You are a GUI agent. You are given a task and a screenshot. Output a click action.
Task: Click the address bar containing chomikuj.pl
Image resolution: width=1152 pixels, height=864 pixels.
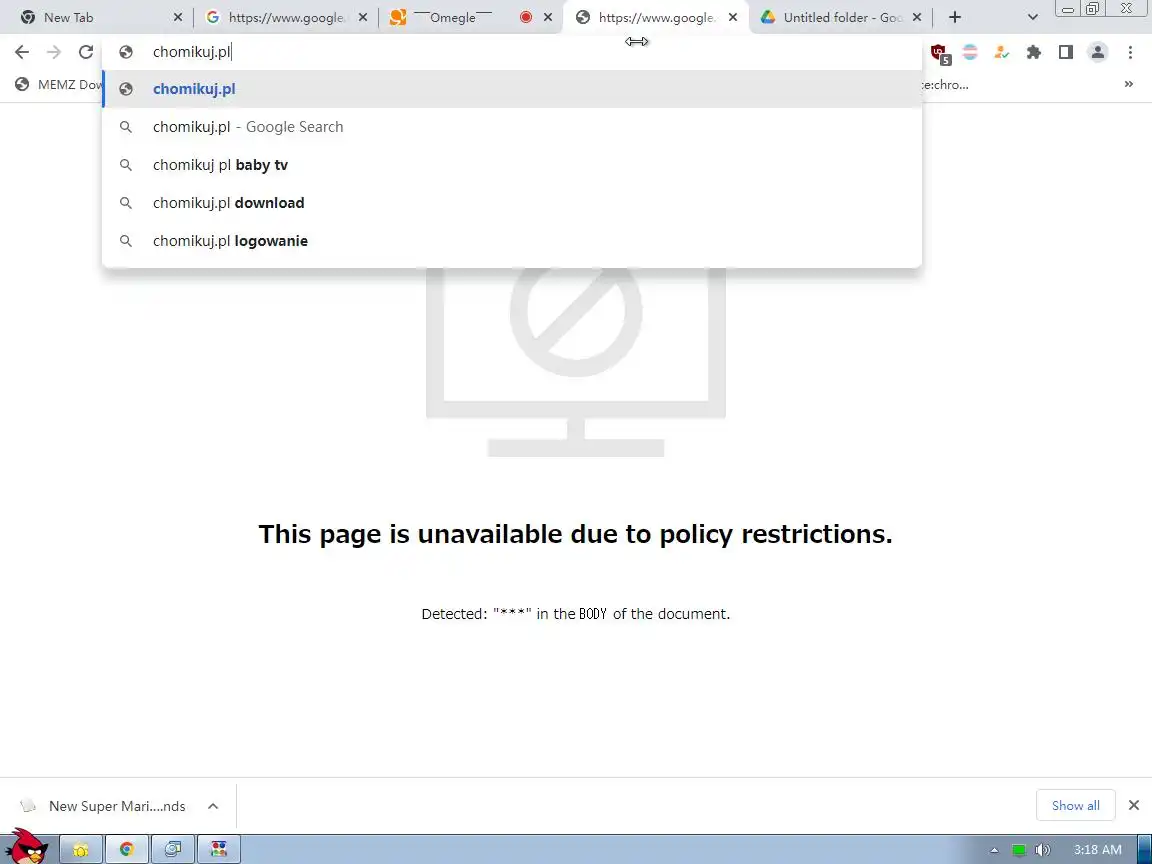(x=512, y=52)
